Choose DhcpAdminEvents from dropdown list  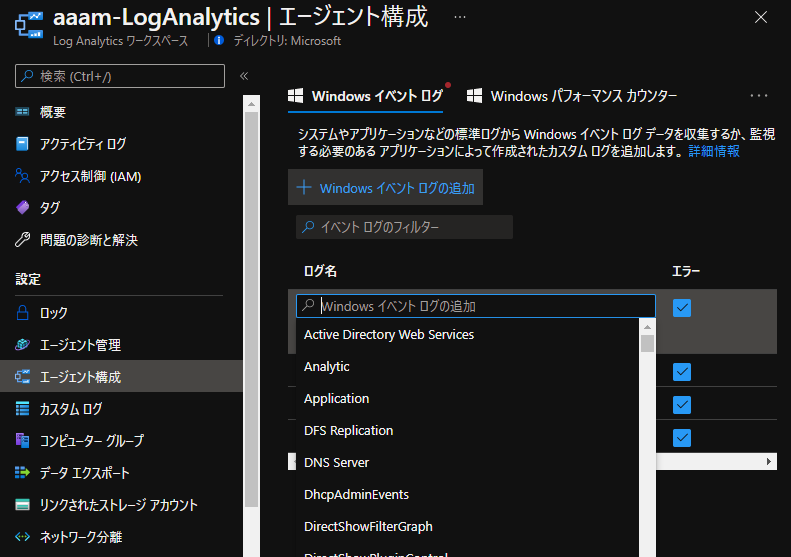tap(467, 494)
